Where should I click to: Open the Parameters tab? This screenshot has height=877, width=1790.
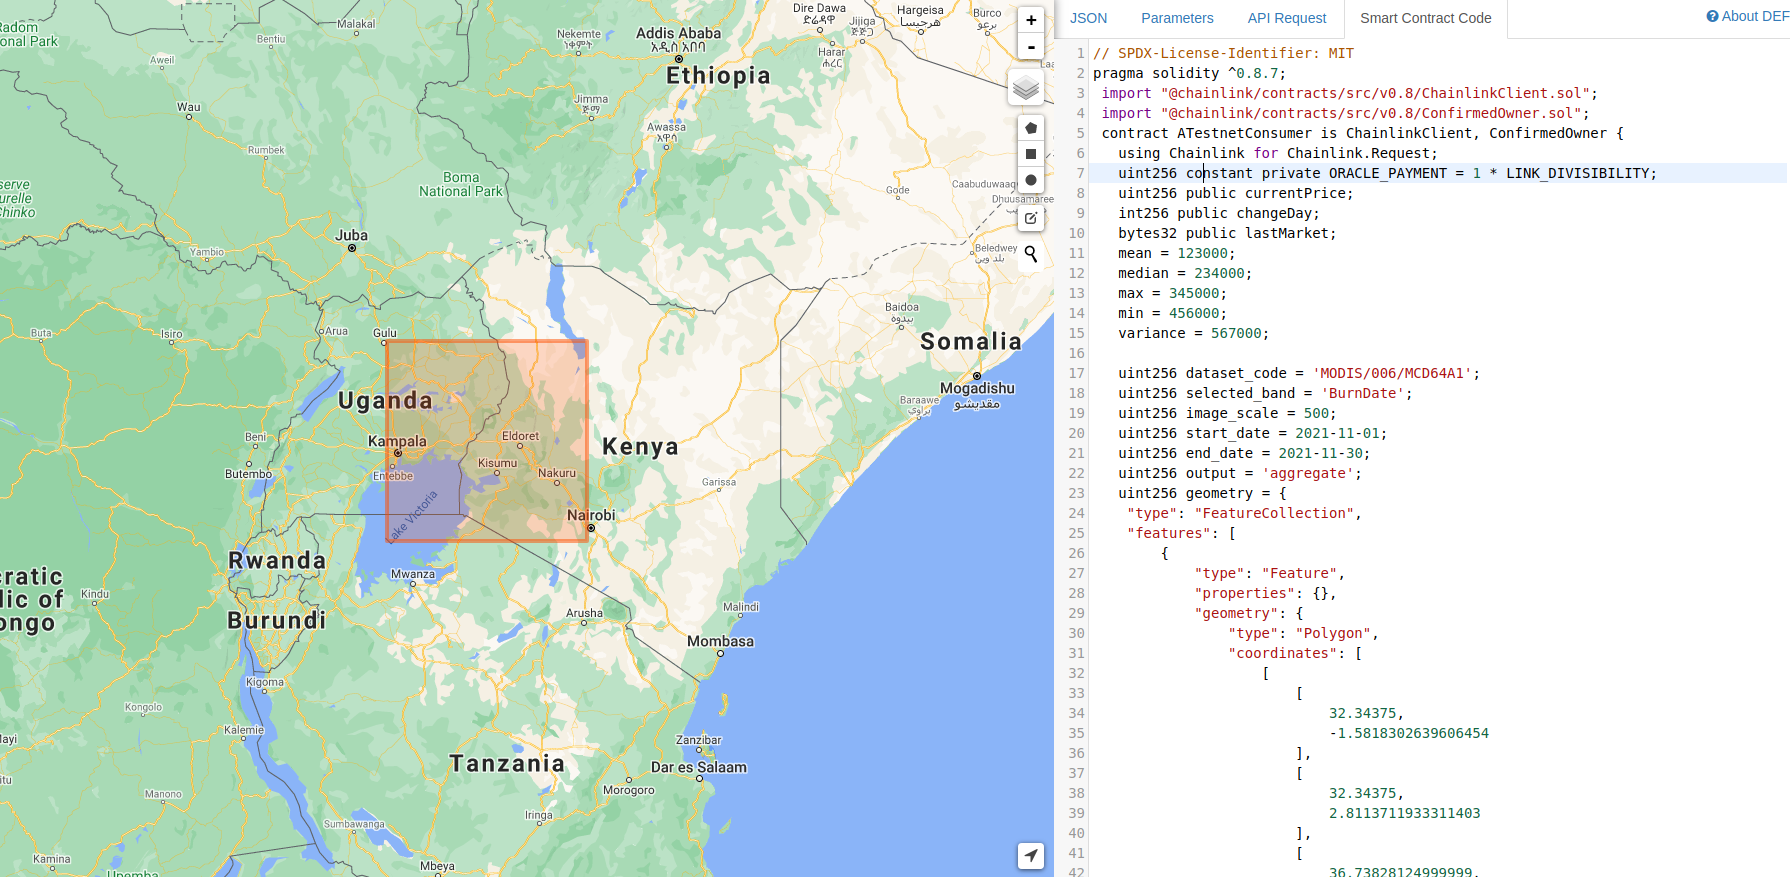(1177, 18)
